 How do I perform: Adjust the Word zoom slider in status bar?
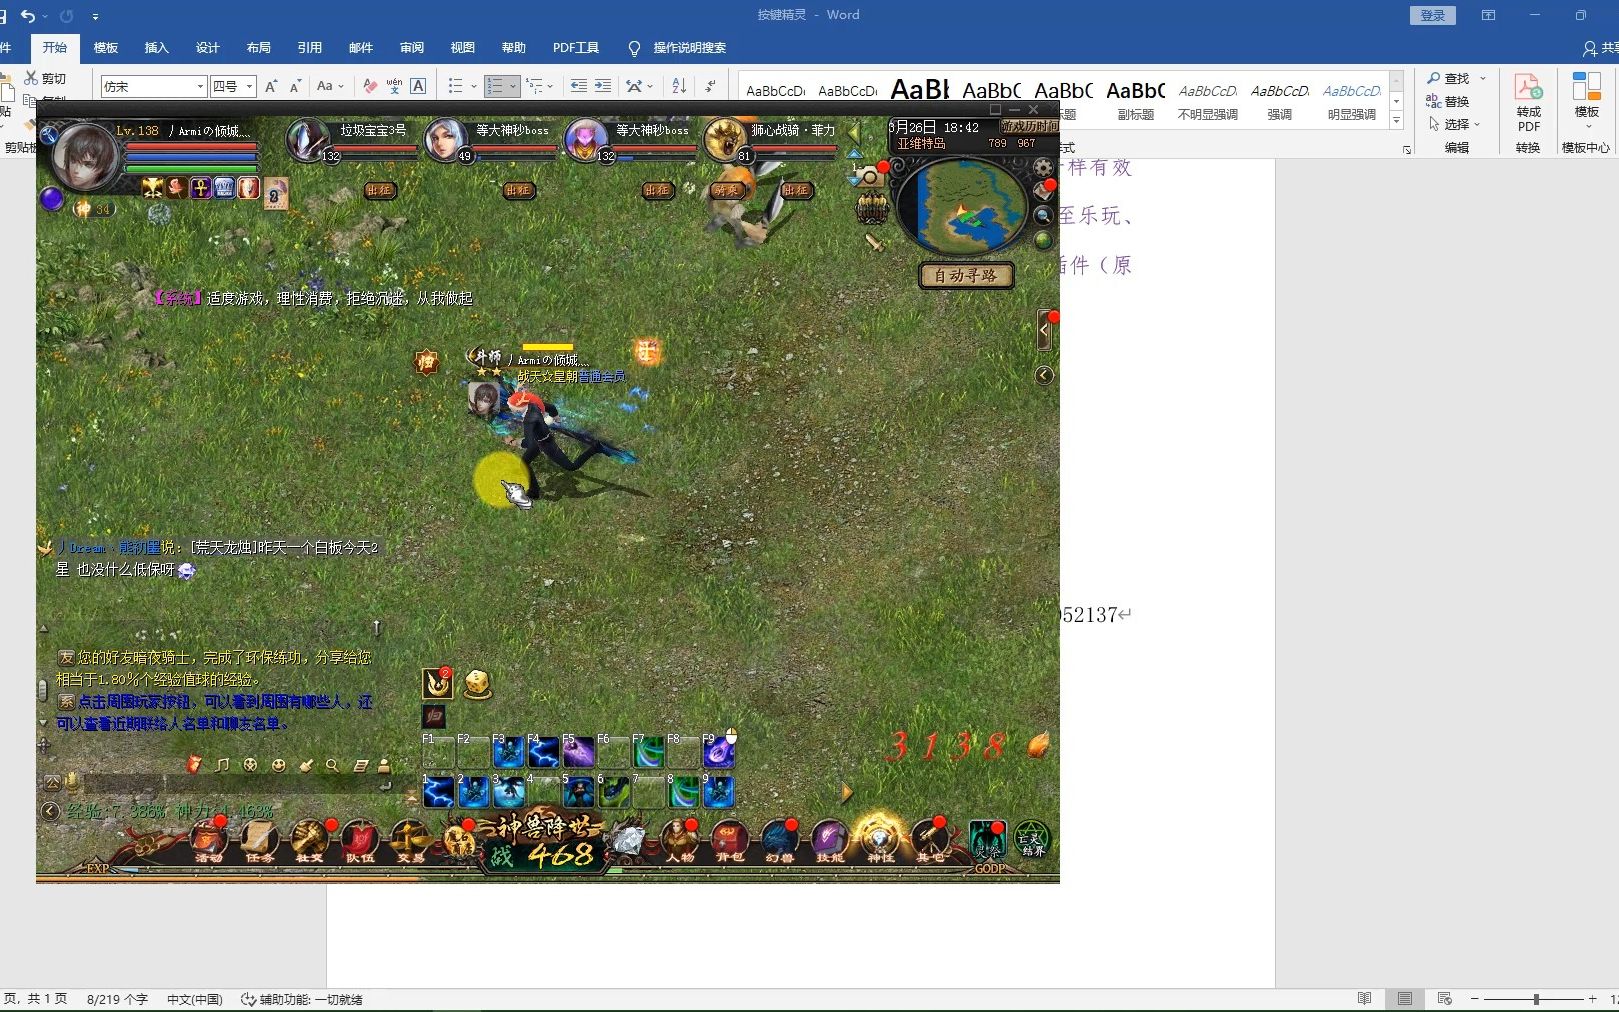1535,999
